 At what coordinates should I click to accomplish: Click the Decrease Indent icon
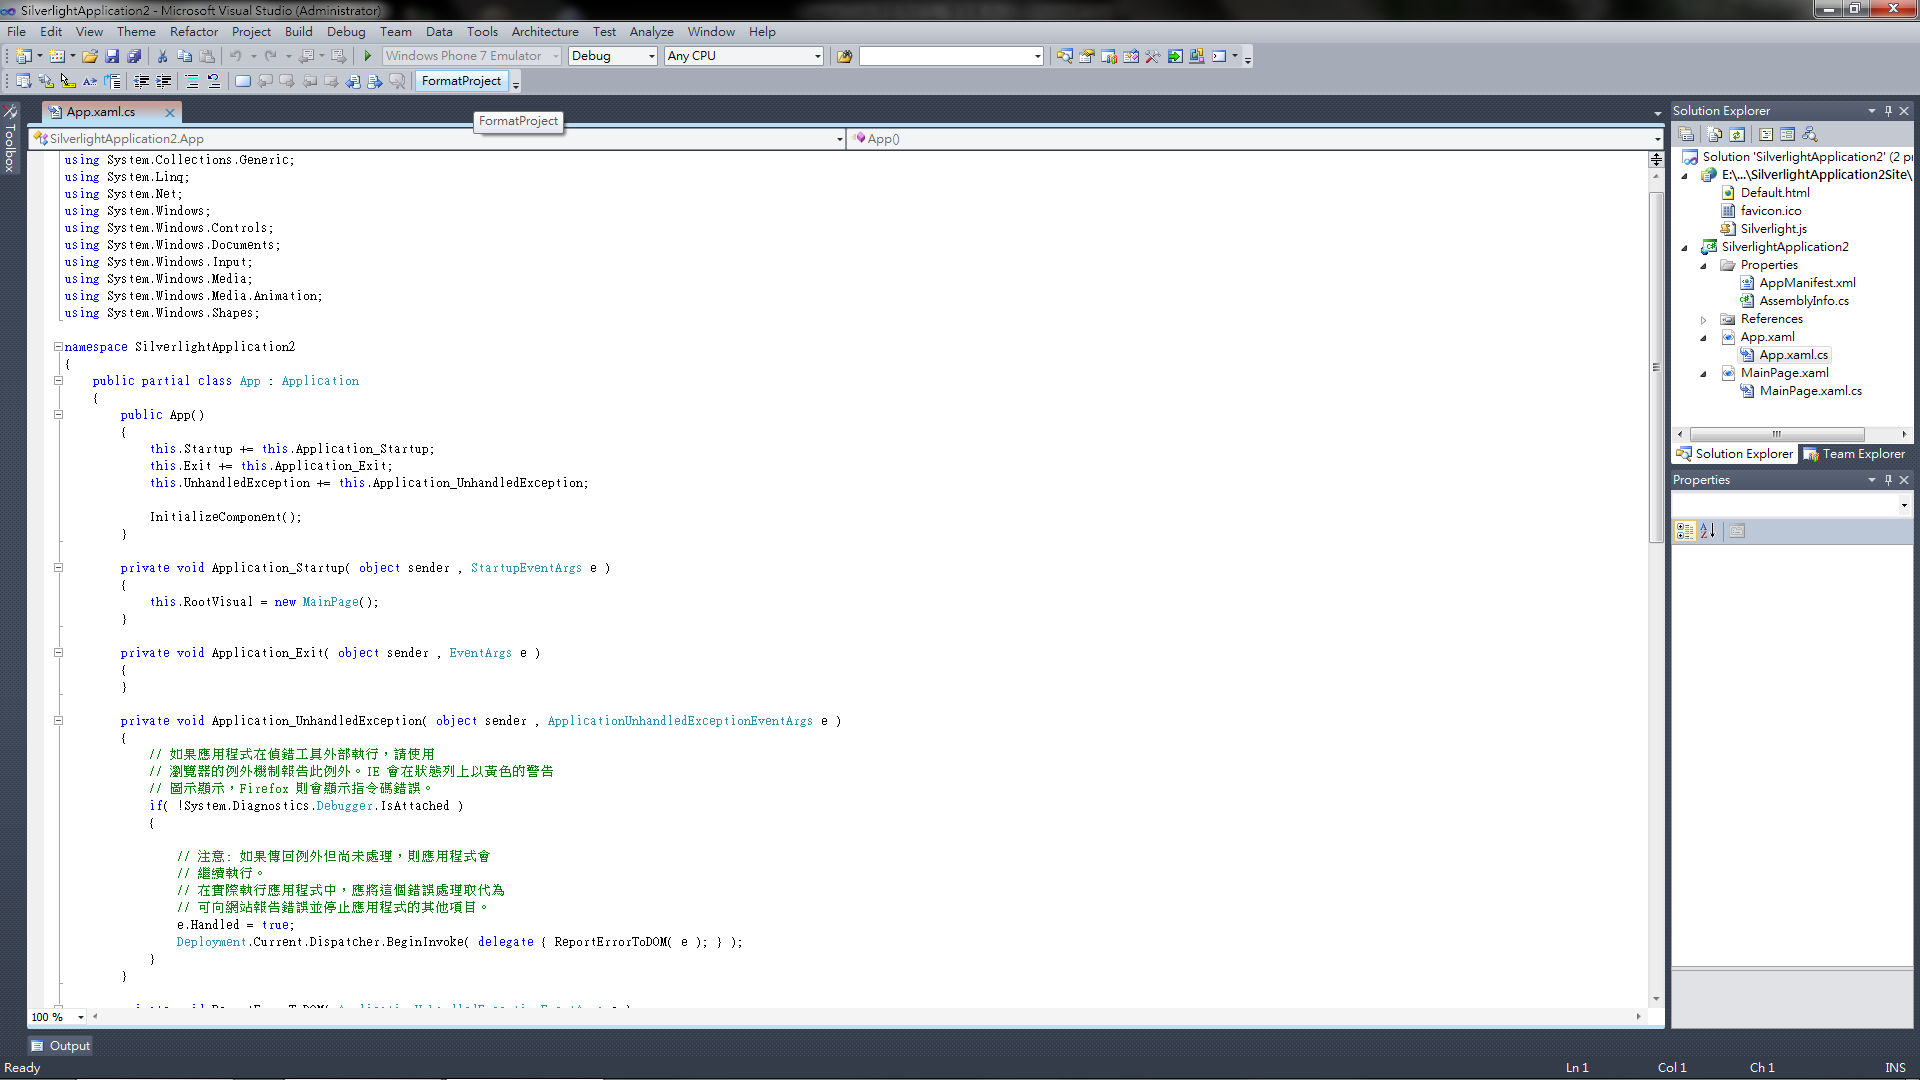(x=141, y=81)
